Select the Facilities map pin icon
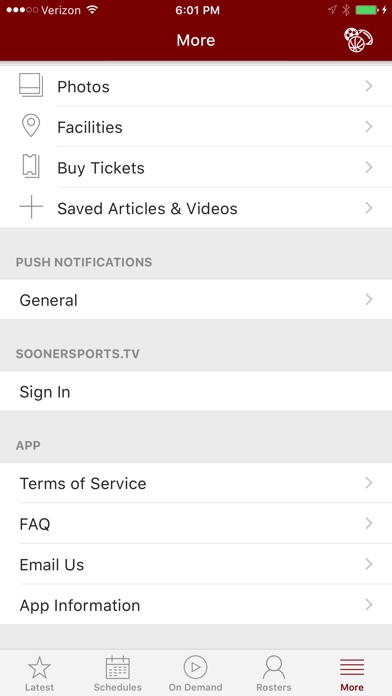 31,126
